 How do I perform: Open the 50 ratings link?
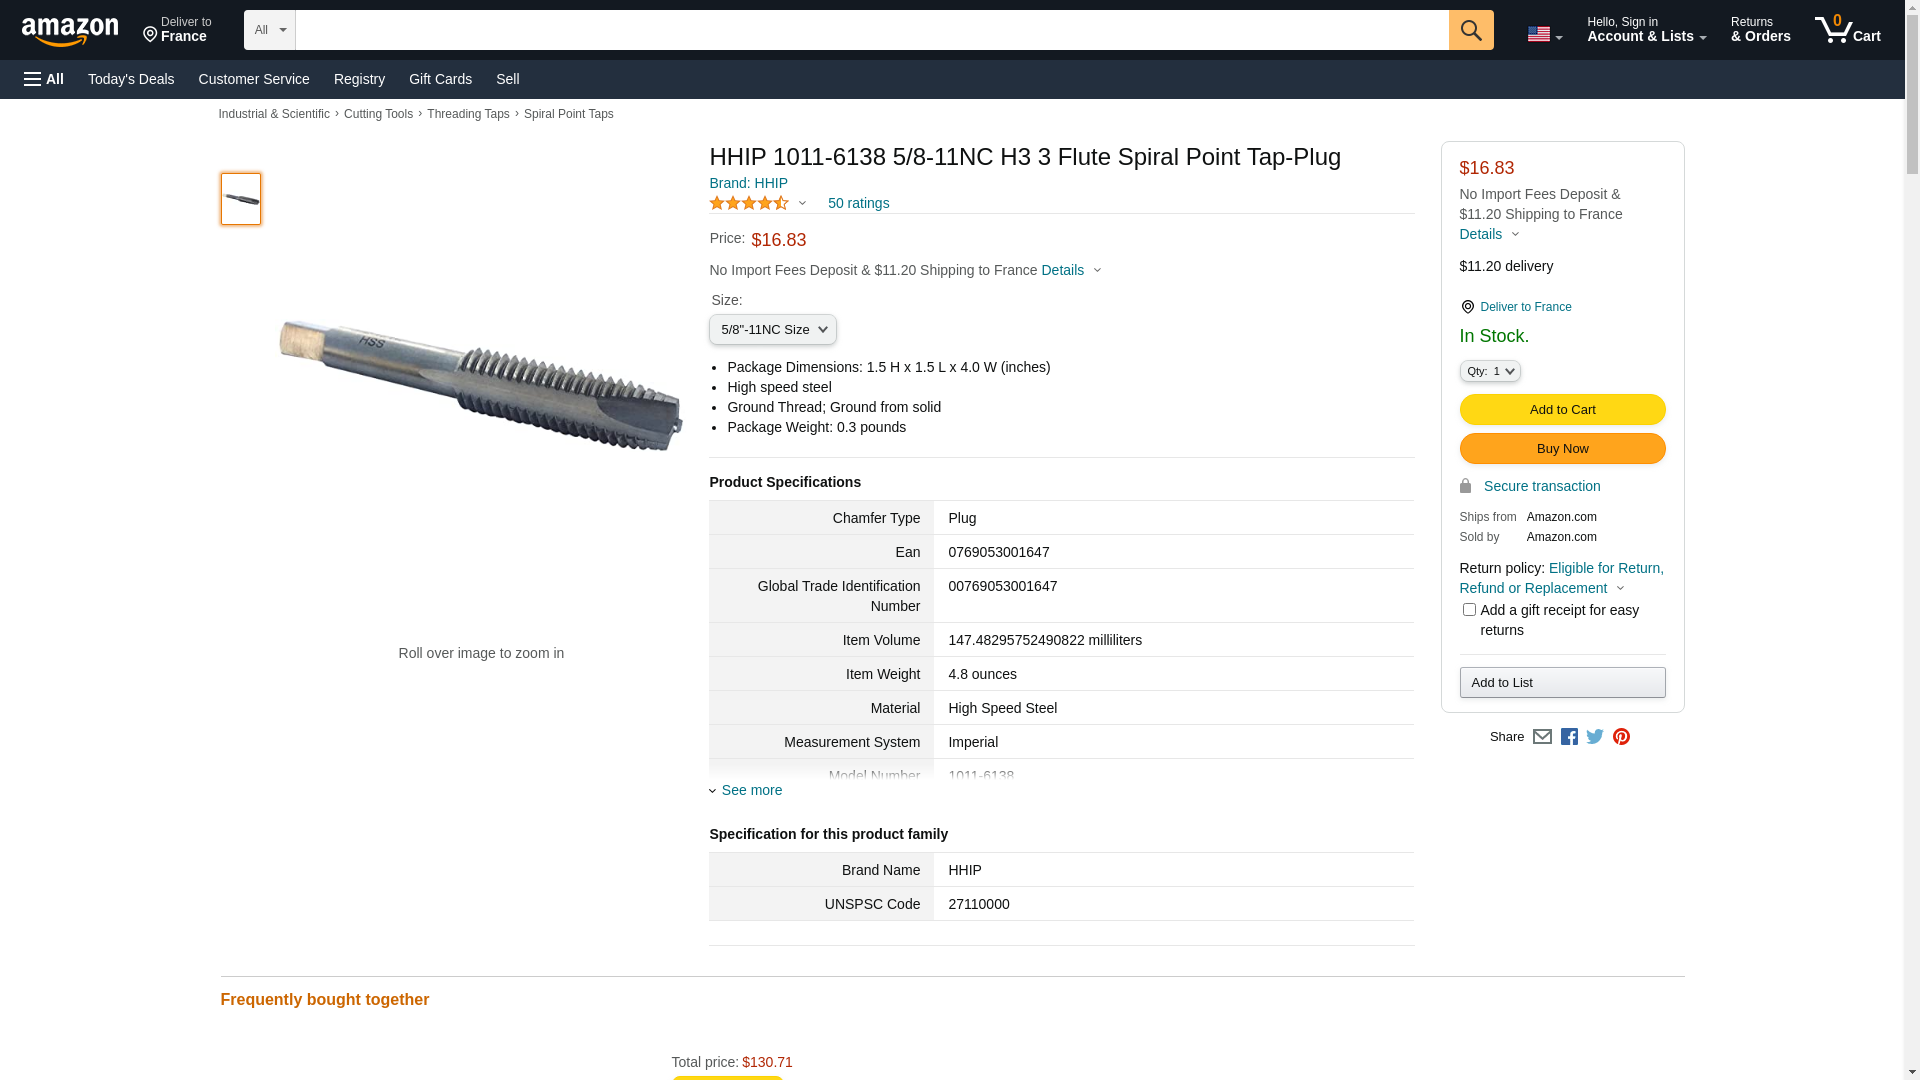coord(858,203)
